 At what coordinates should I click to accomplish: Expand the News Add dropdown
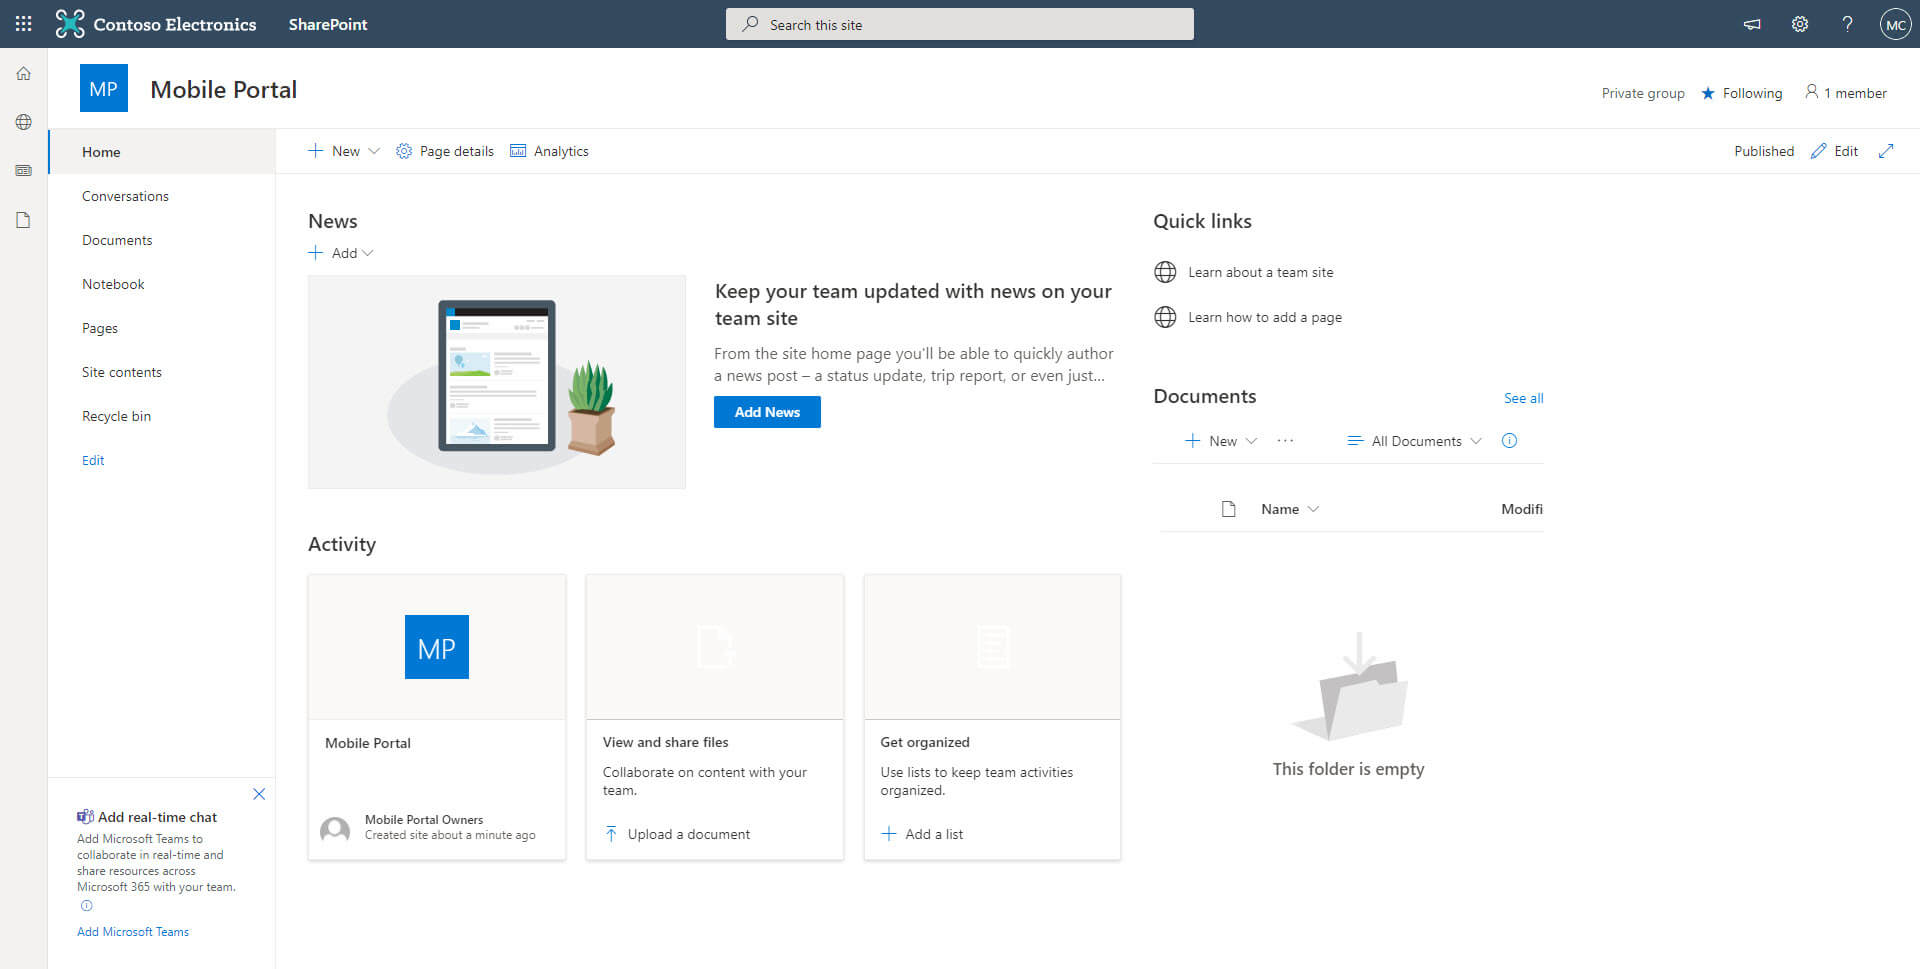click(x=341, y=253)
